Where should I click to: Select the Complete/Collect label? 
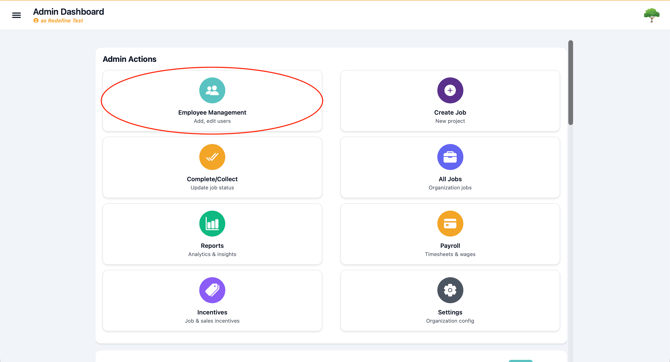coord(212,179)
